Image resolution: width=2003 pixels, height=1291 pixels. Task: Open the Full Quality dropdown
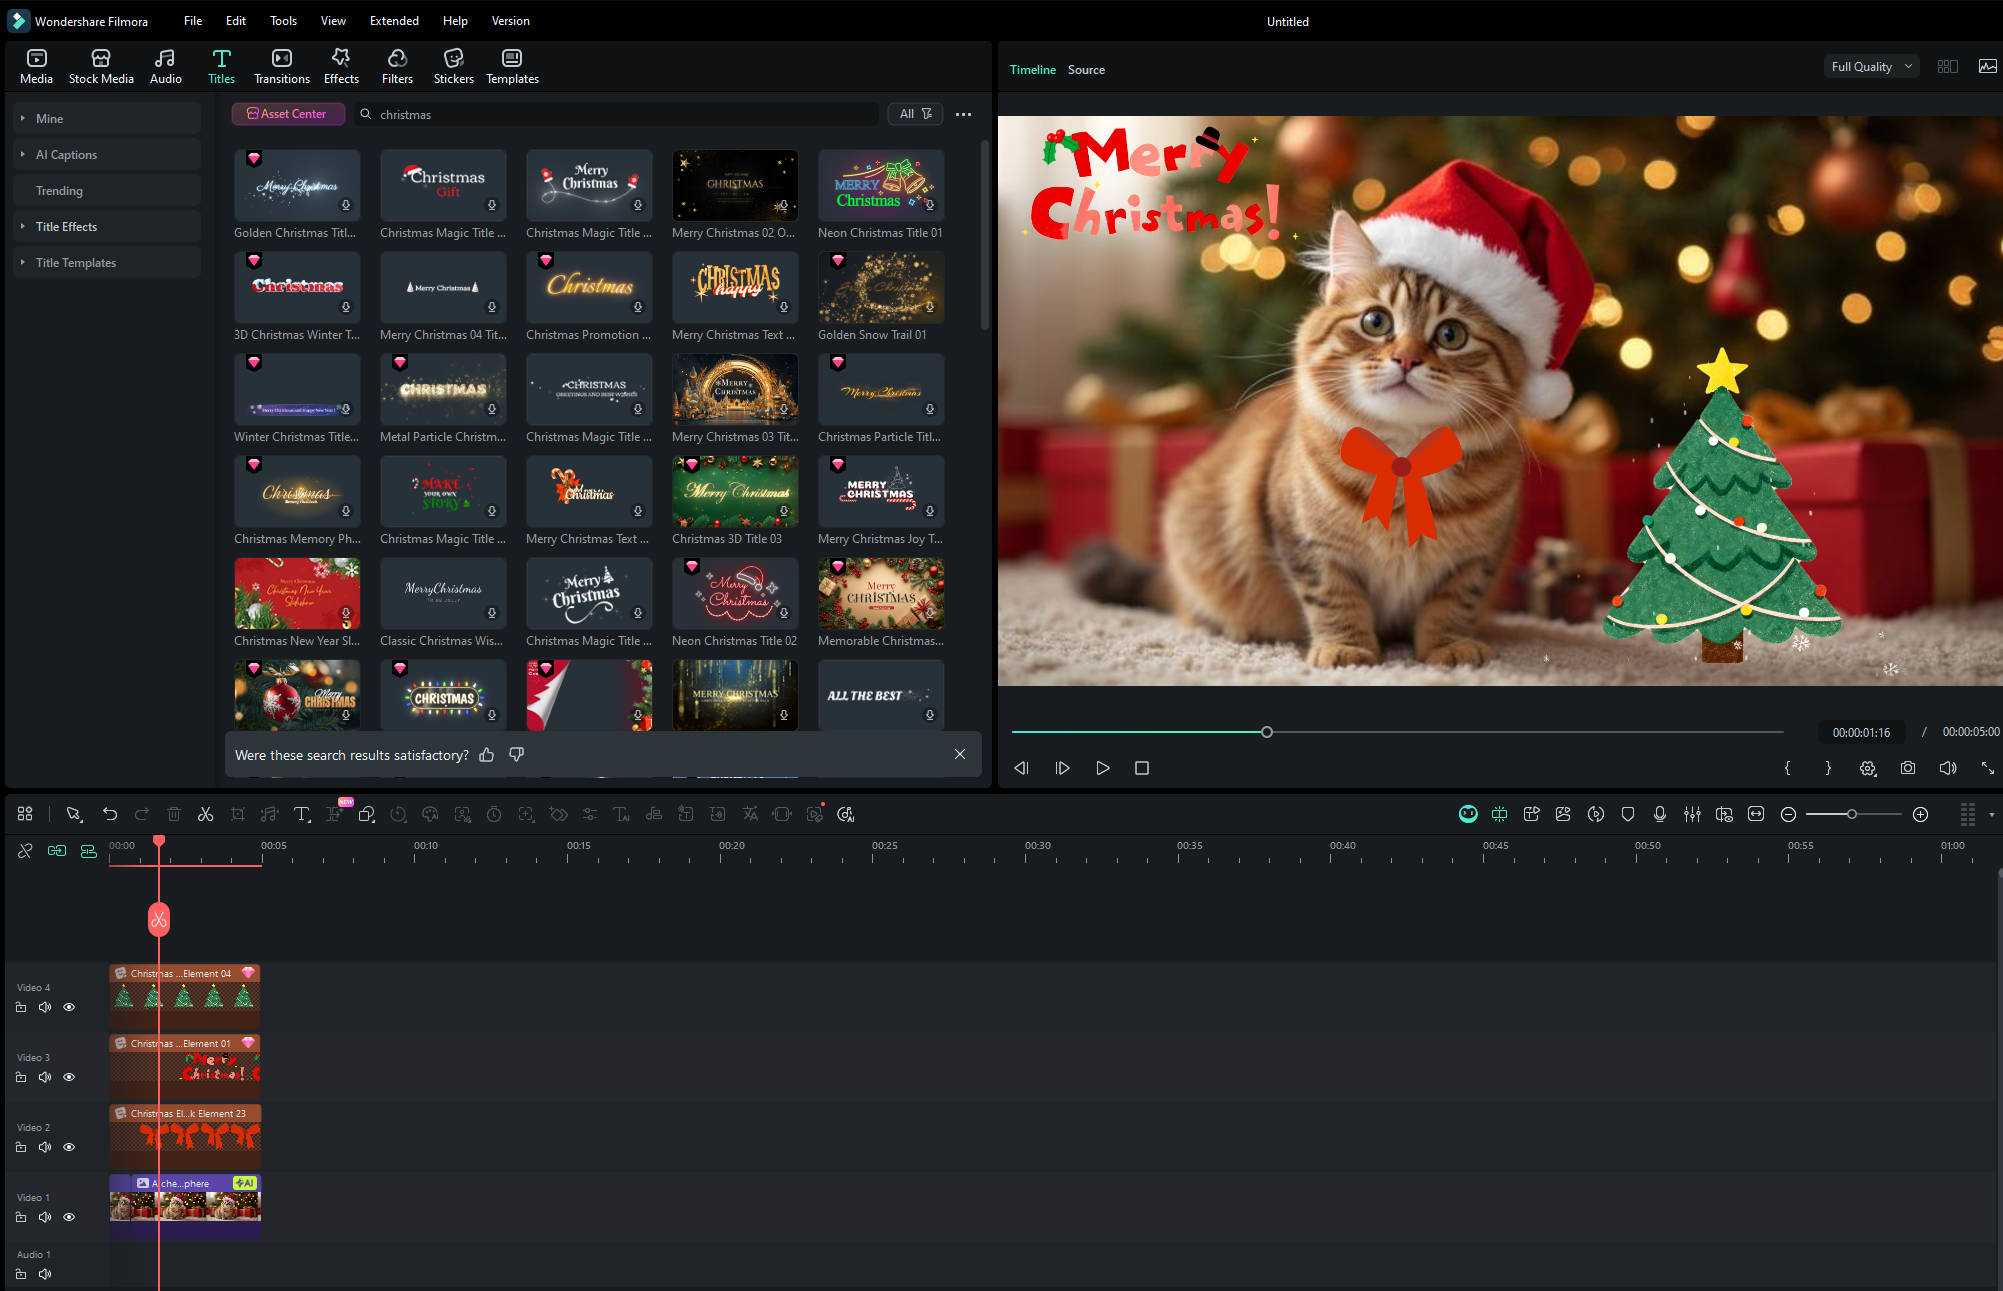click(1870, 65)
